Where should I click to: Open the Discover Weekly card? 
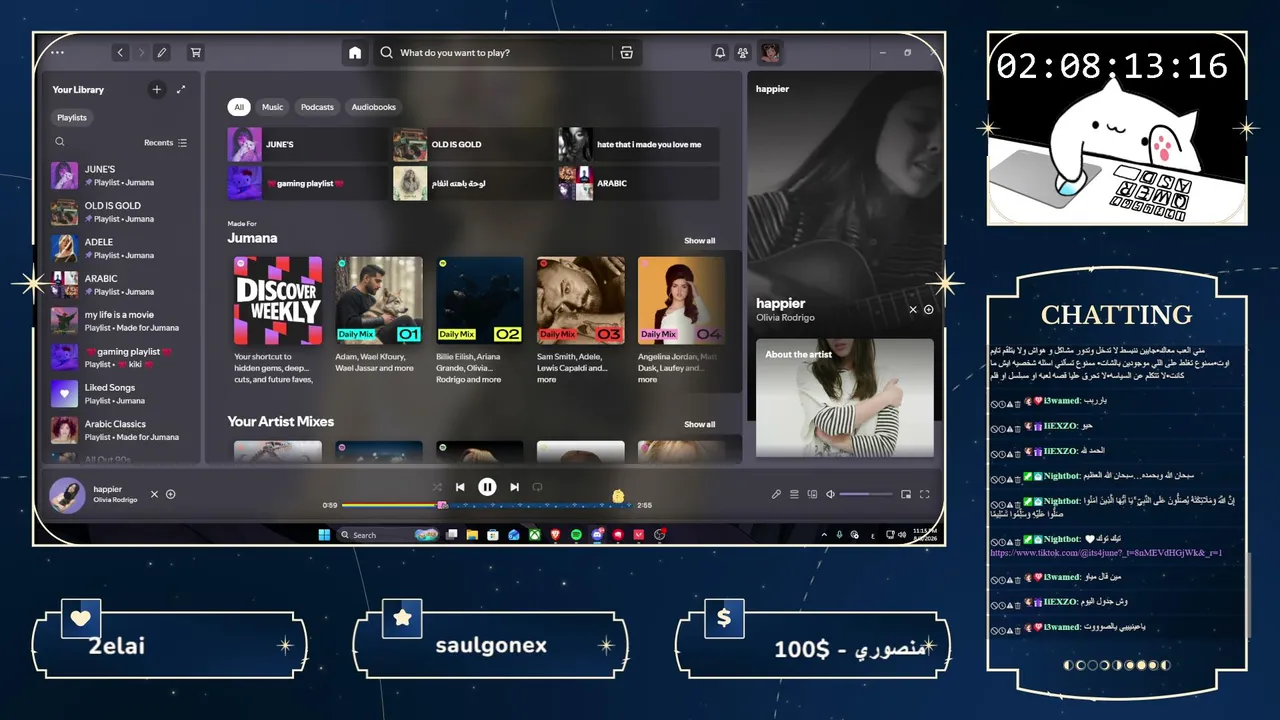pos(278,320)
